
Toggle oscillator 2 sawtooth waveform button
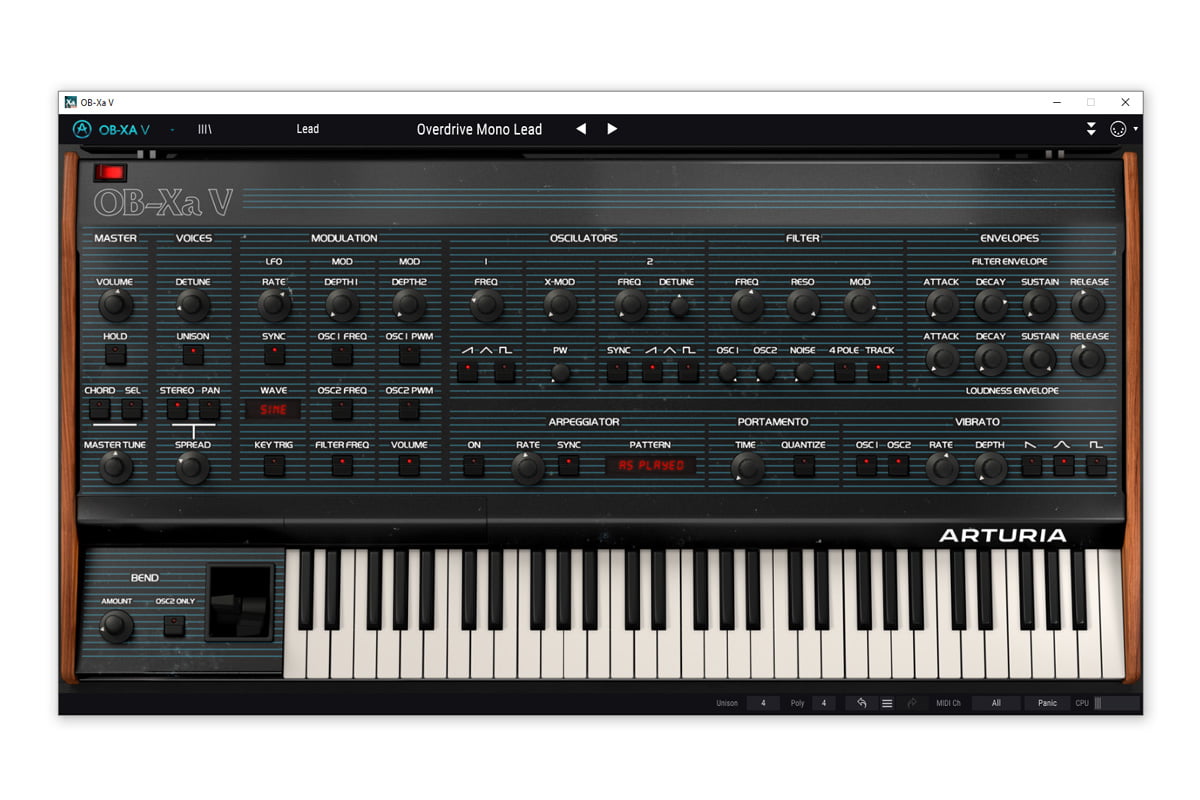pyautogui.click(x=653, y=372)
